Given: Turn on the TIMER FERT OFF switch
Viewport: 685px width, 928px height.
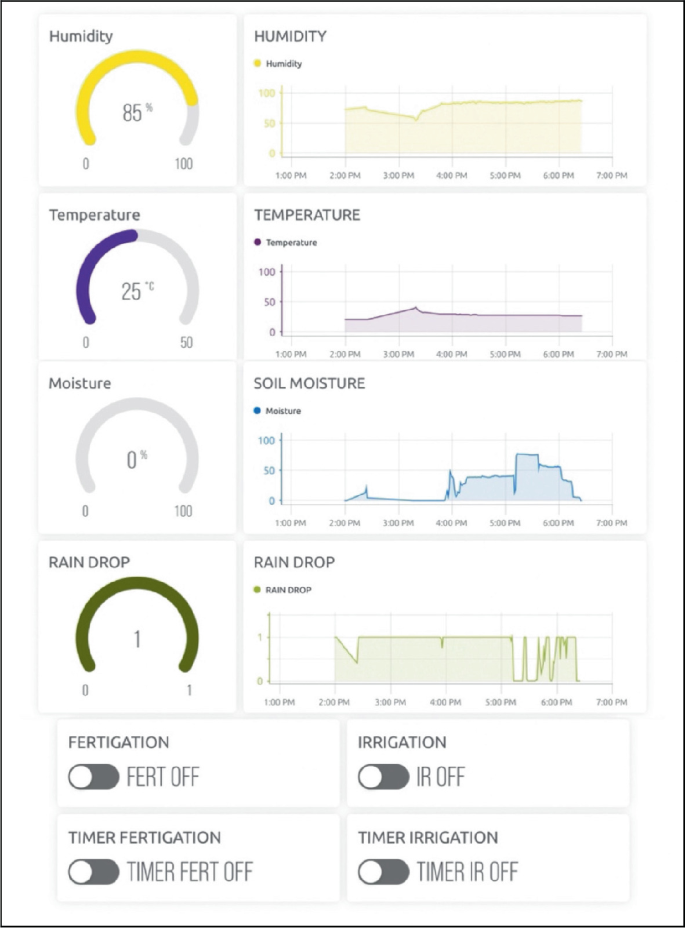Looking at the screenshot, I should 94,872.
